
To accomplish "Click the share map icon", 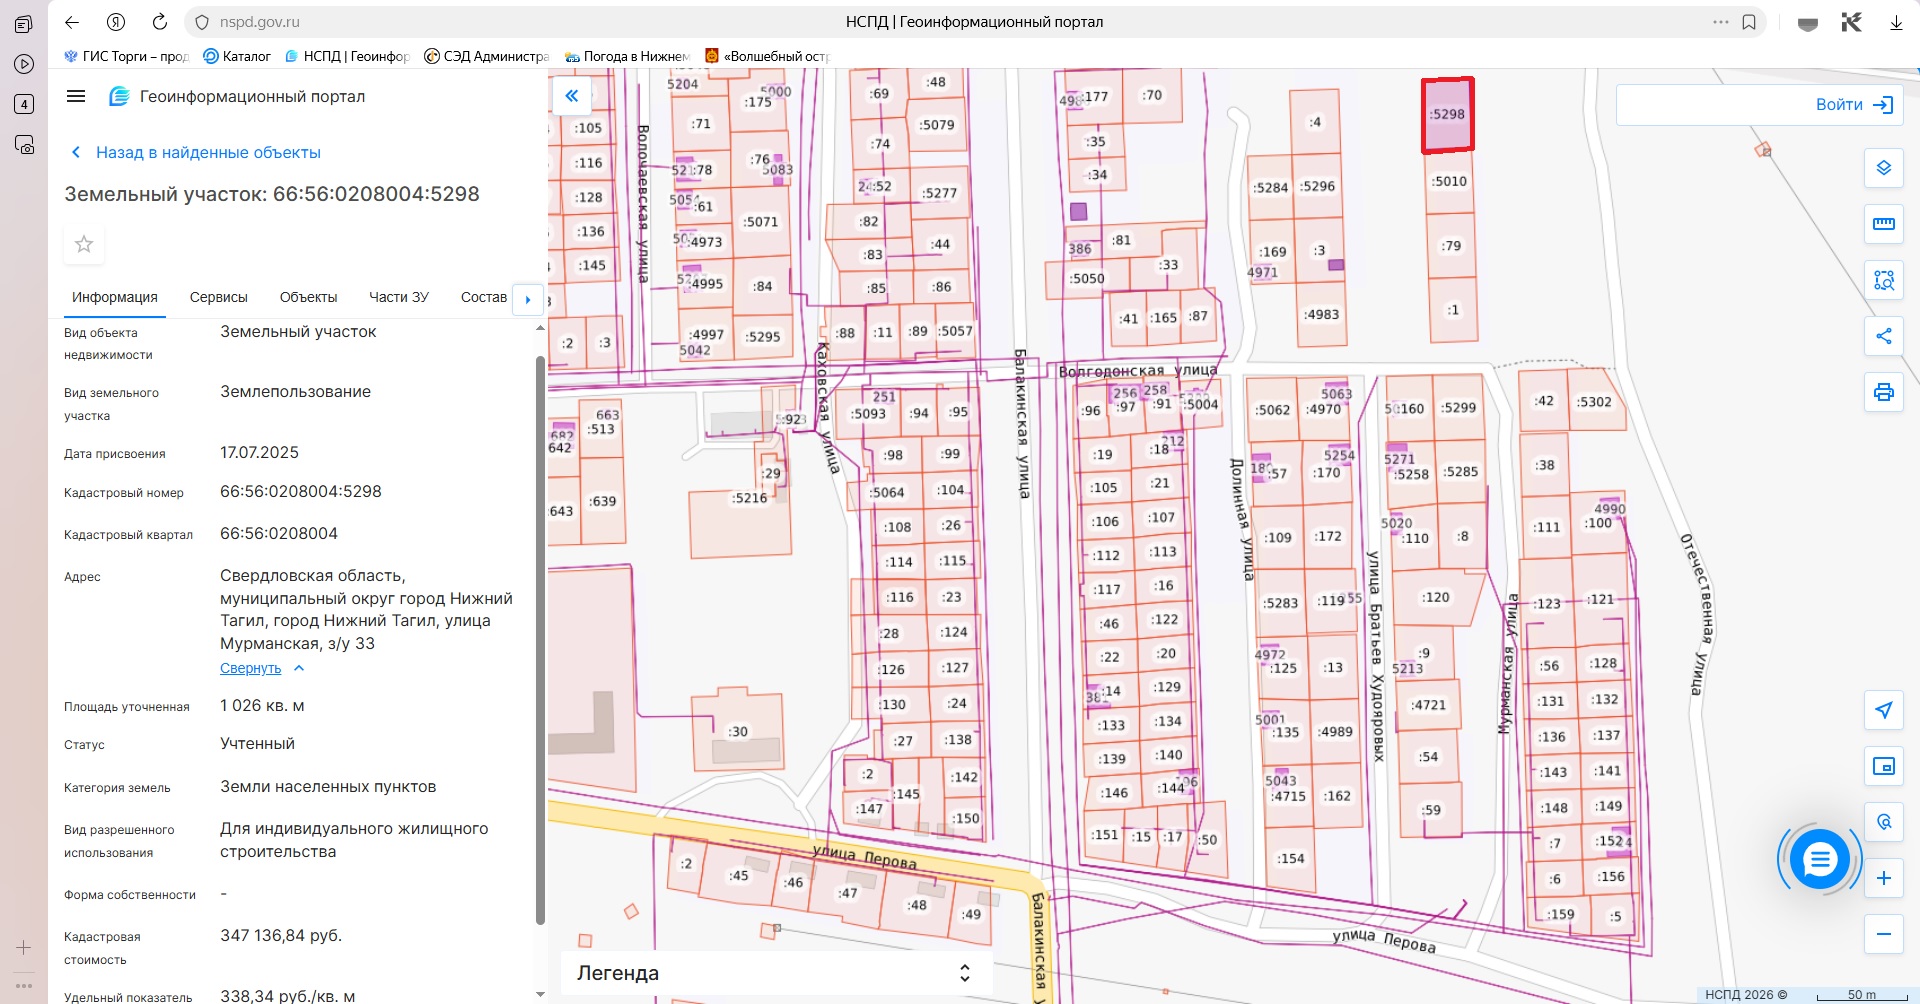I will point(1883,336).
